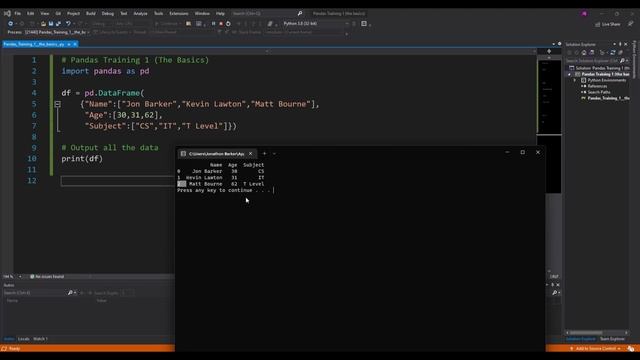Open the terminal tab dropdown chevron
Screen dimensions: 640x360
[274, 153]
